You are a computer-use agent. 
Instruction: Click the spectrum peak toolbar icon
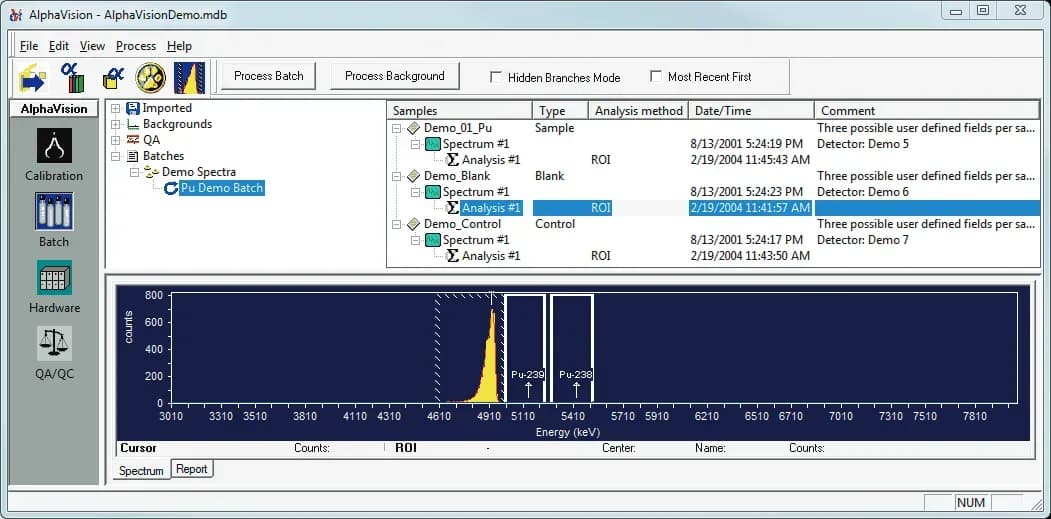point(190,78)
